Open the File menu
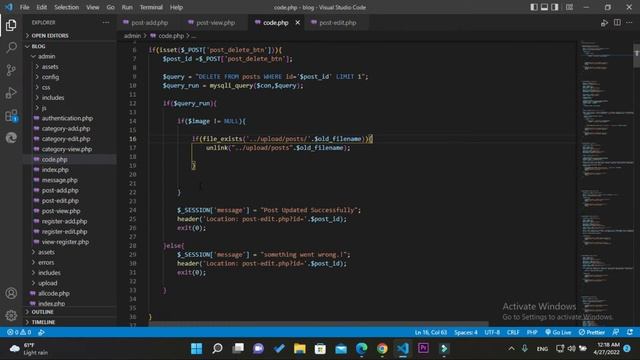640x360 pixels. 24,7
